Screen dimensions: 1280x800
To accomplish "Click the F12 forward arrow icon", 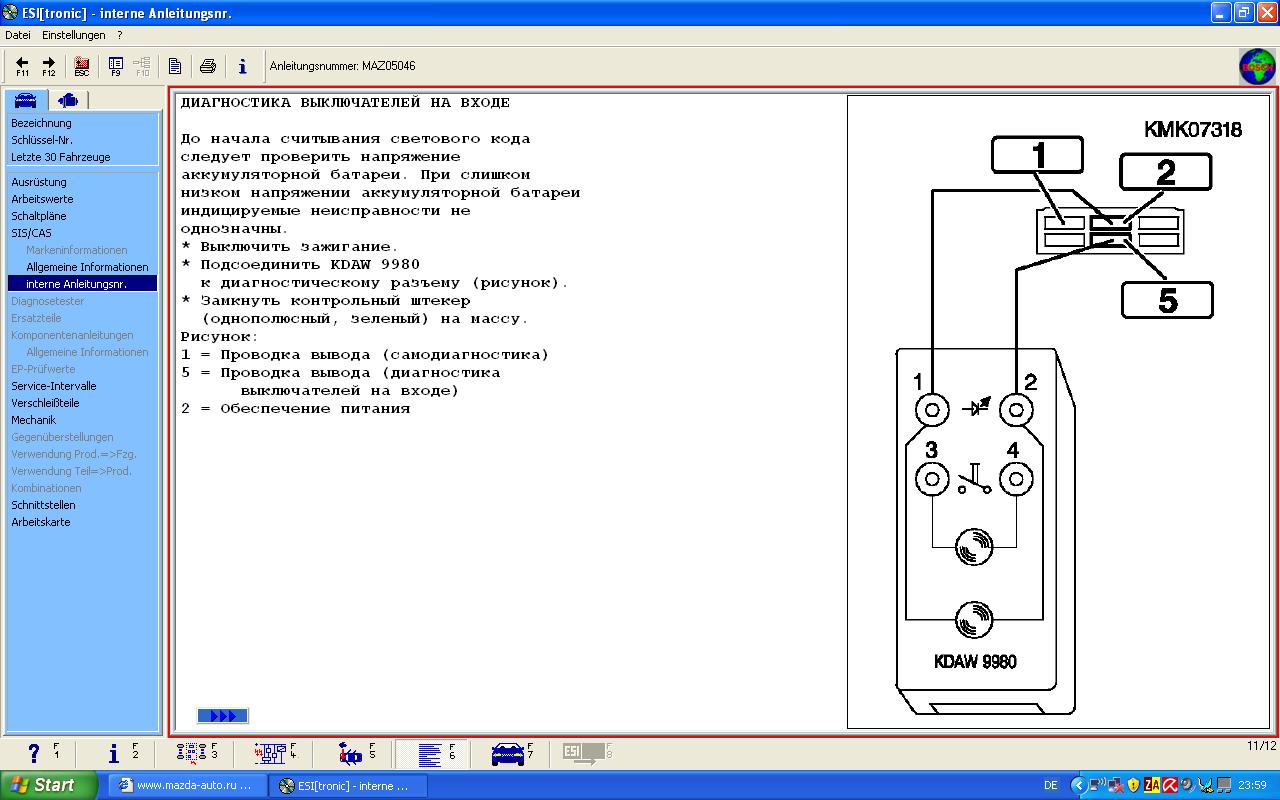I will tap(48, 66).
